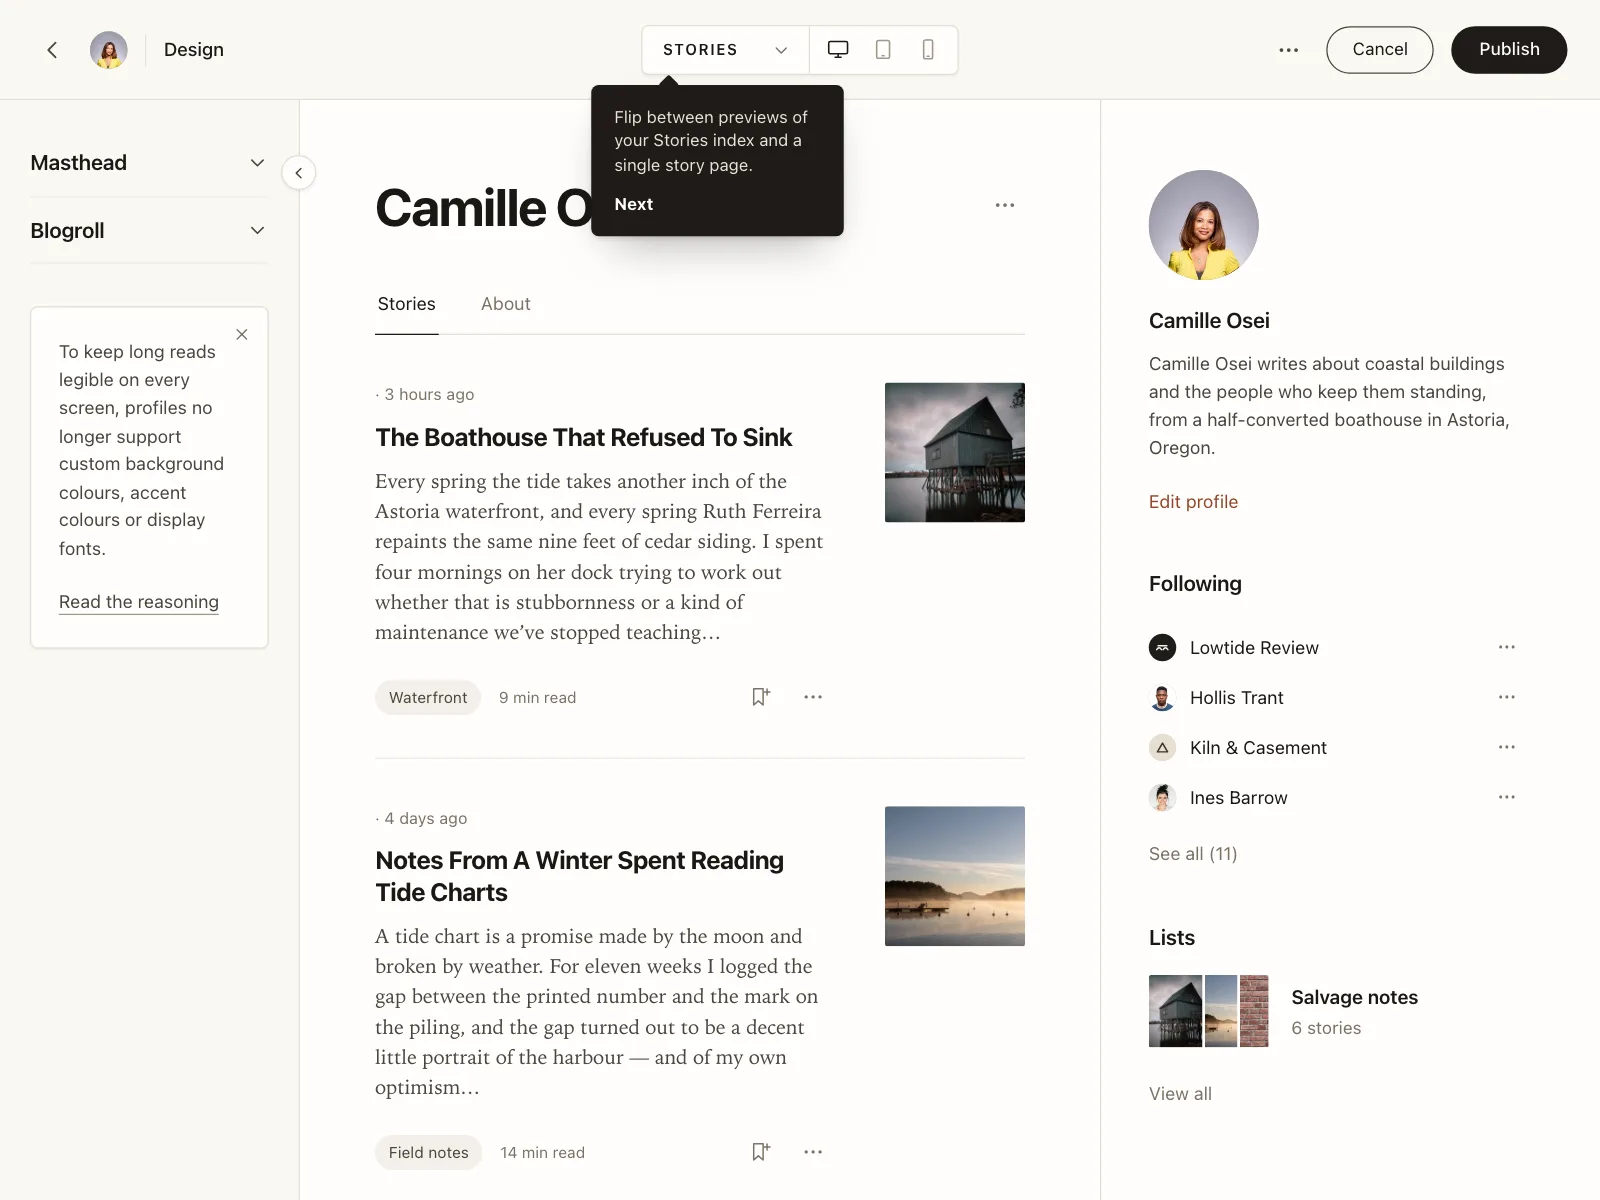The width and height of the screenshot is (1600, 1200).
Task: Click the Waterfront tag
Action: pos(428,698)
